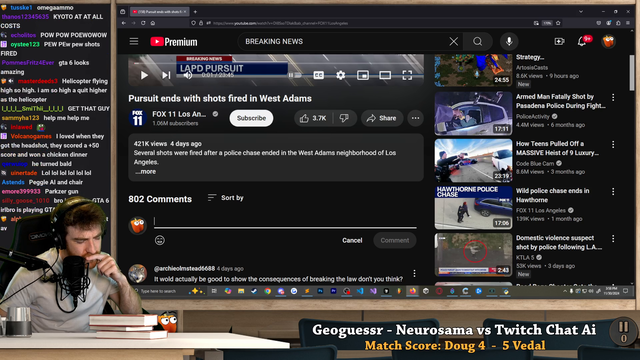Open the PoliceActivity channel link

coord(532,116)
